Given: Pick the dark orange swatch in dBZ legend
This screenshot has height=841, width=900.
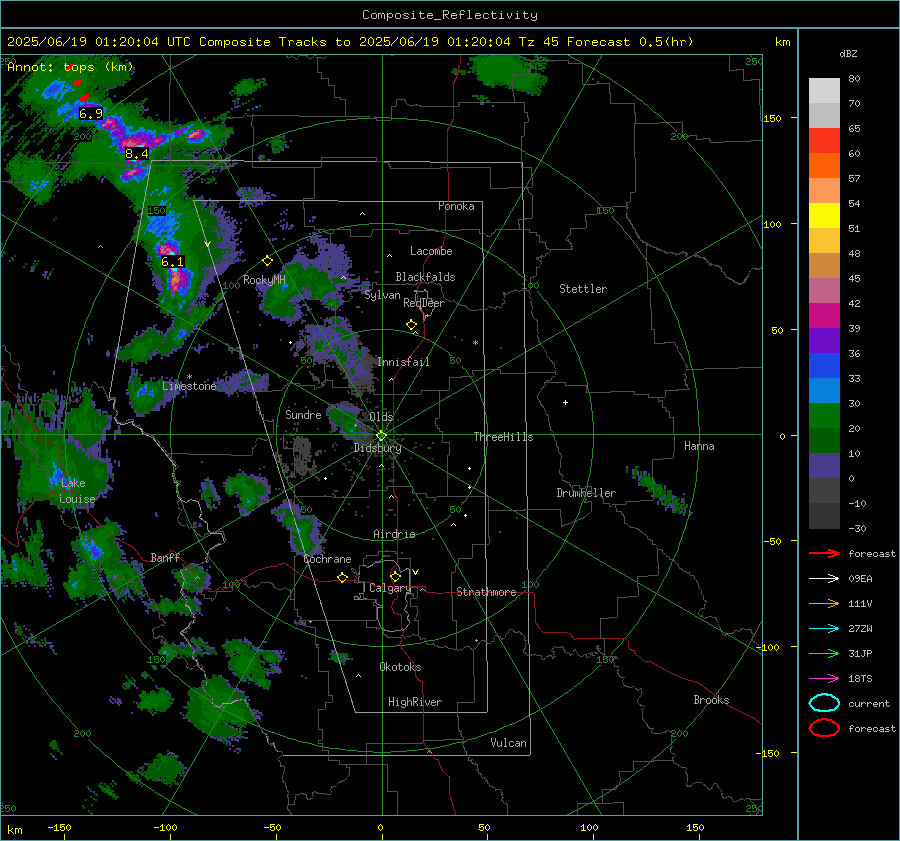Looking at the screenshot, I should tap(824, 165).
